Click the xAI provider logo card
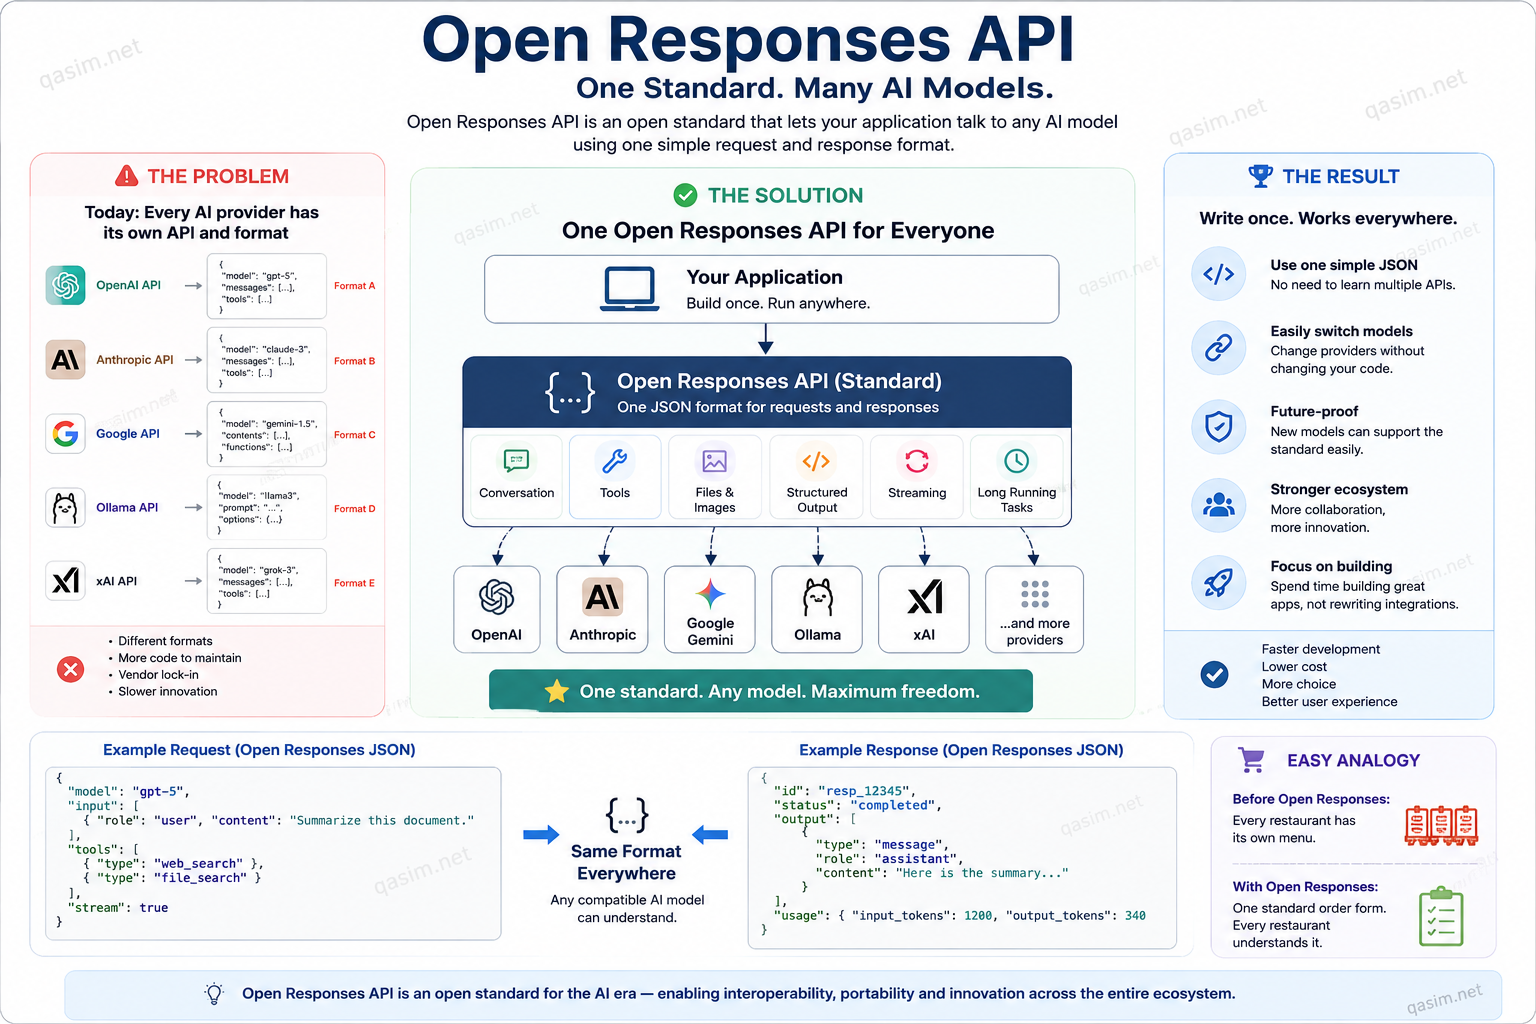 pyautogui.click(x=925, y=610)
